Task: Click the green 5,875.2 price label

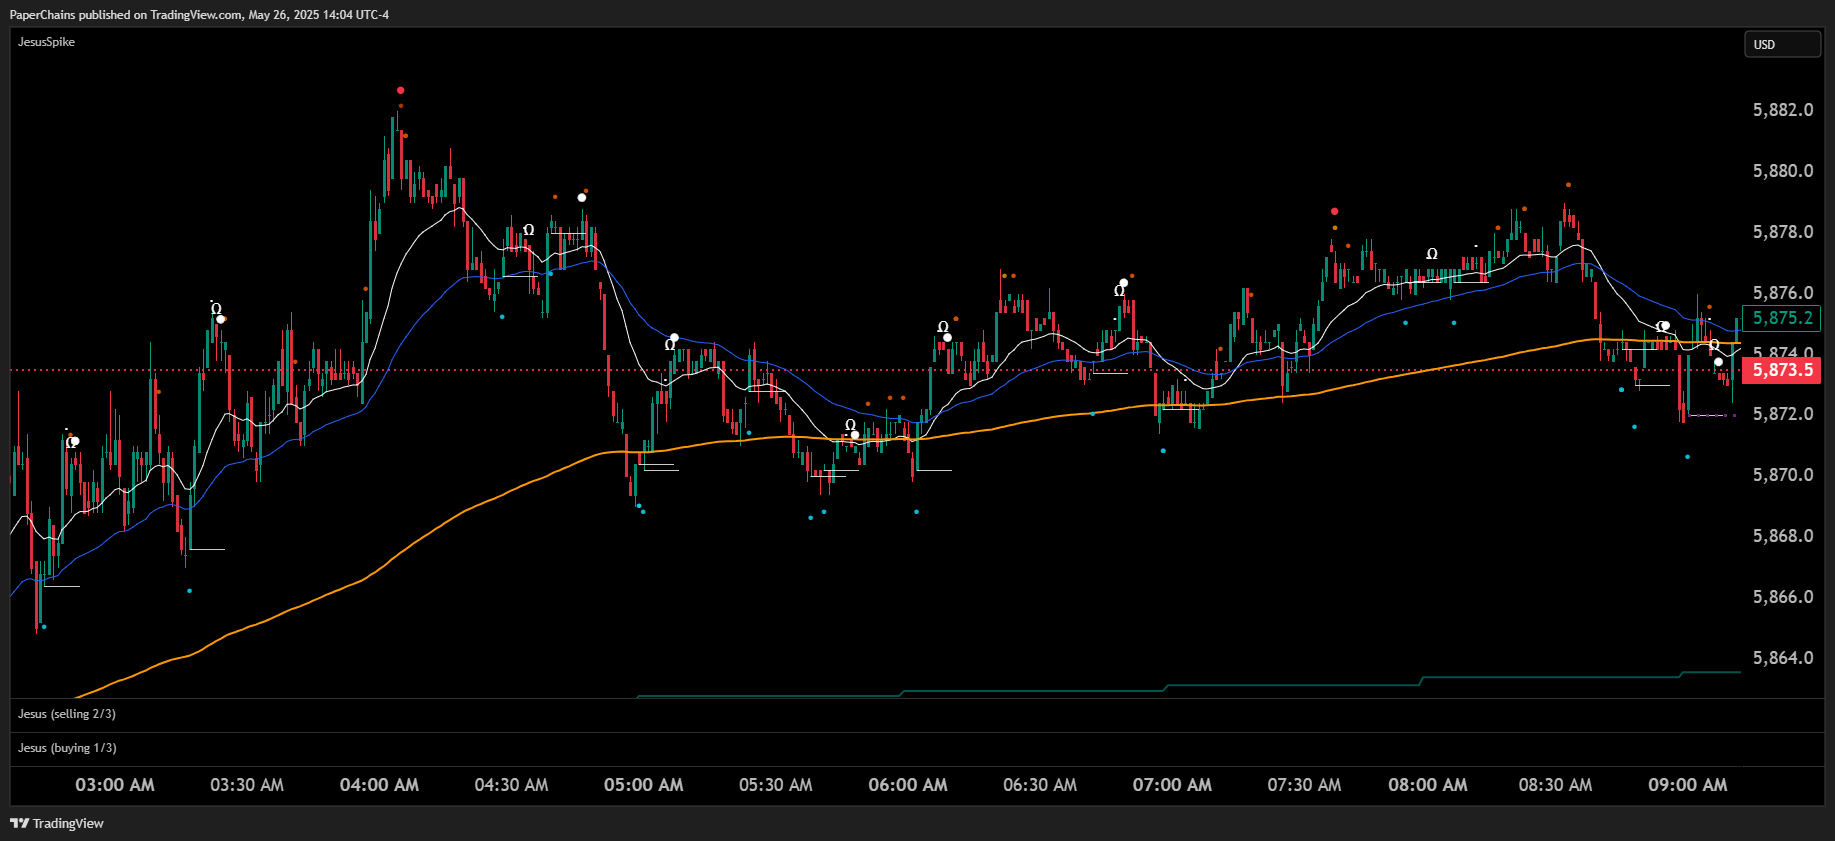Action: pyautogui.click(x=1782, y=318)
